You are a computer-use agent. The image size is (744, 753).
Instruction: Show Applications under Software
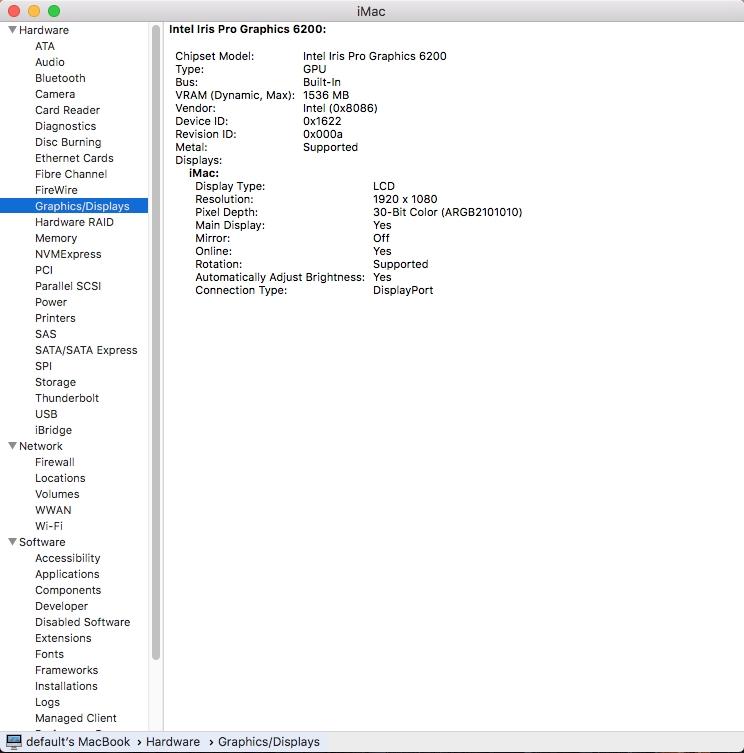coord(67,574)
